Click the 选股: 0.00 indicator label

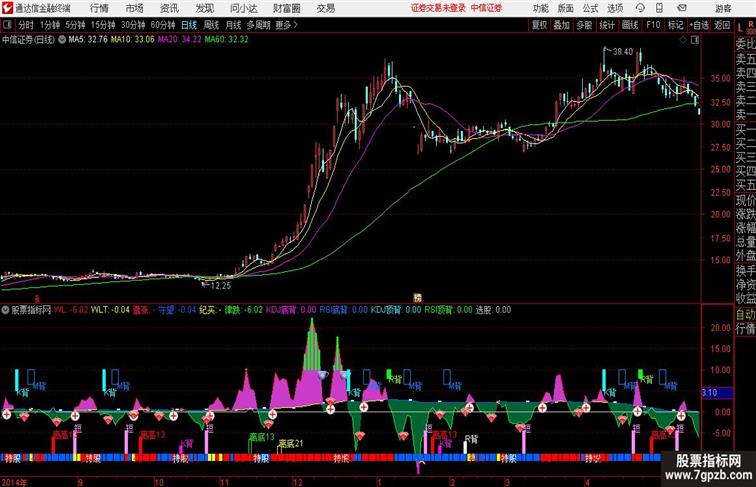(x=493, y=310)
